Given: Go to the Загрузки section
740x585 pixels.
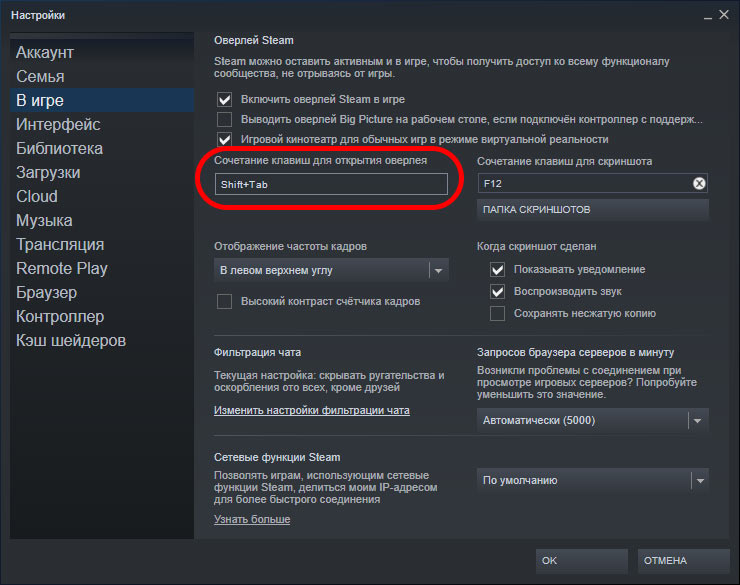Looking at the screenshot, I should point(102,173).
